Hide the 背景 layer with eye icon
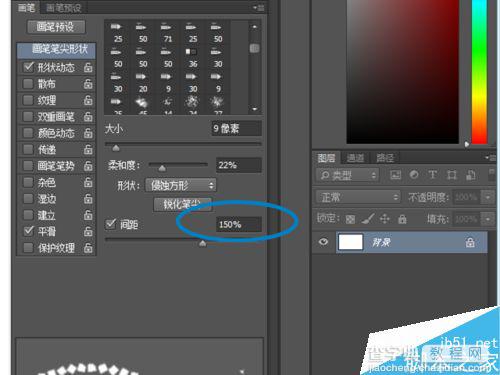This screenshot has width=500, height=375. [x=323, y=242]
